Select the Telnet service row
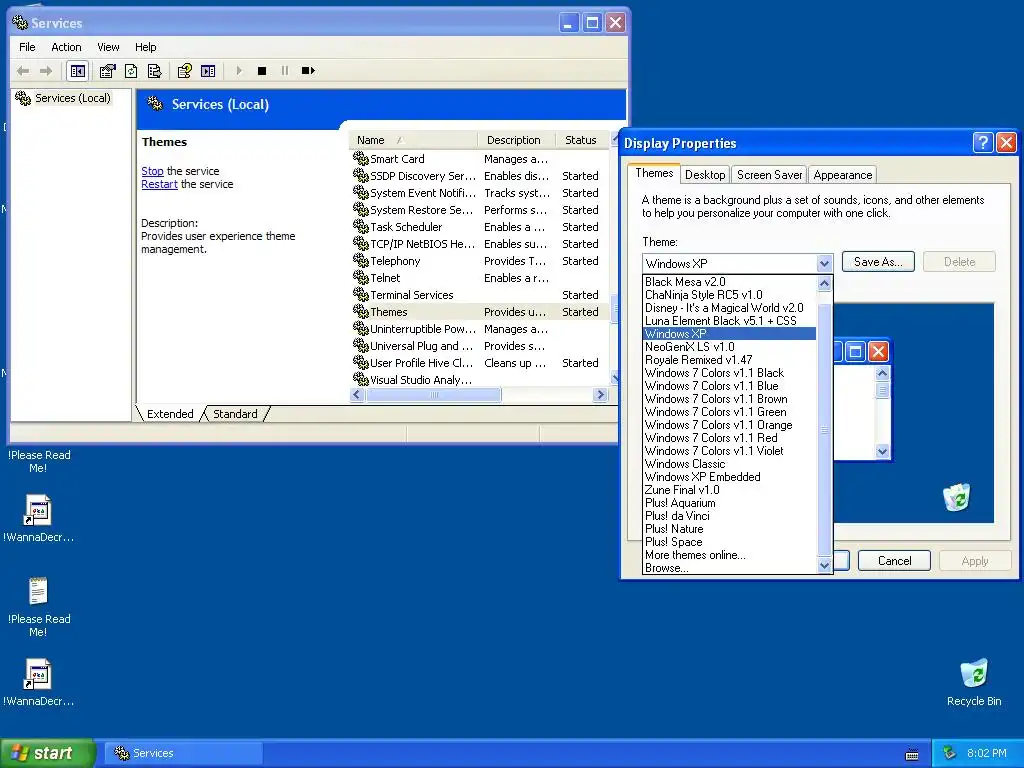 pos(480,278)
